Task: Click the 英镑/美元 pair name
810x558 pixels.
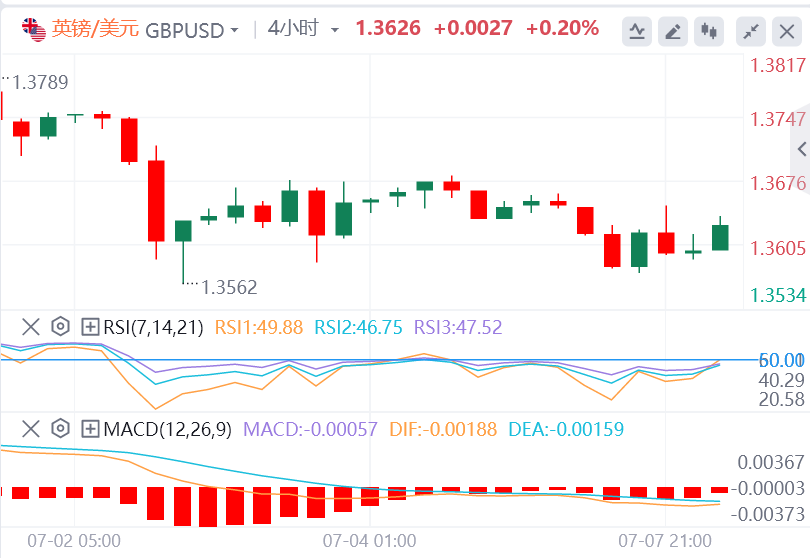Action: [96, 29]
